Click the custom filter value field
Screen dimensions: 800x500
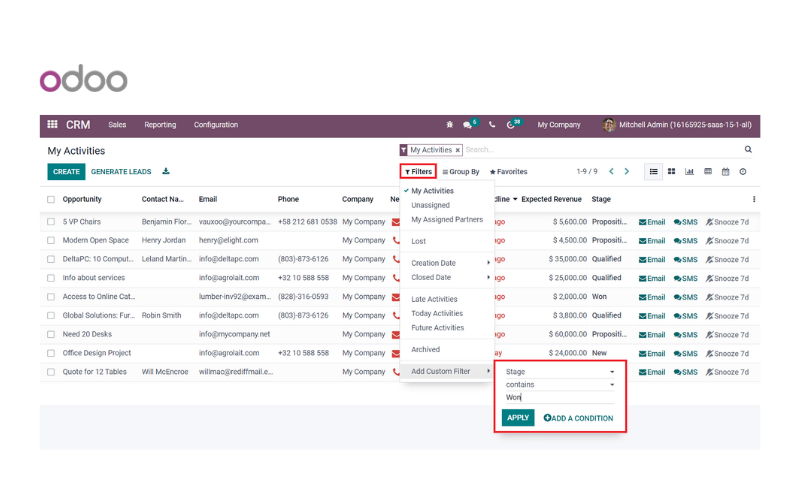tap(560, 397)
